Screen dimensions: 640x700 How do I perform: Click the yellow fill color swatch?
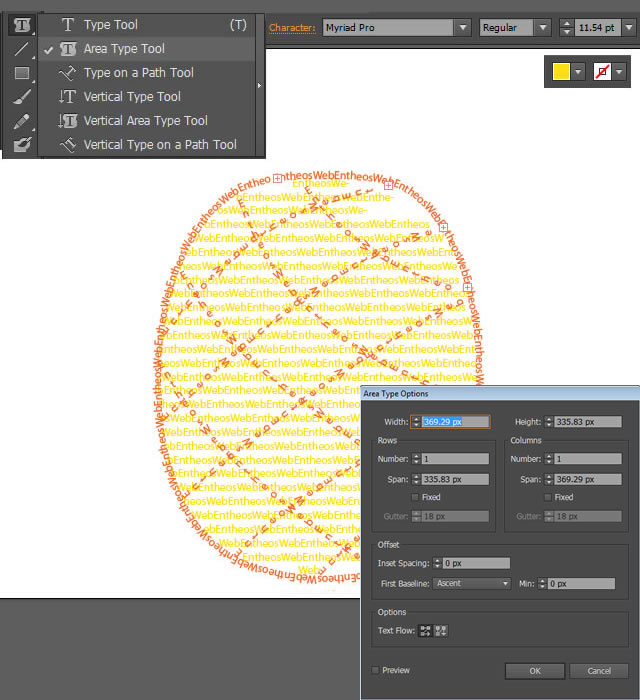562,73
